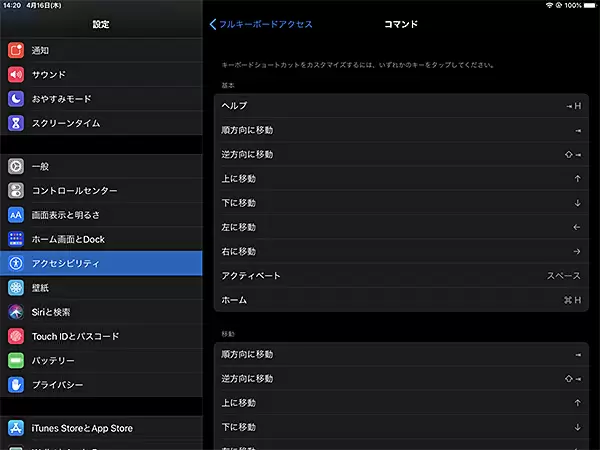Image resolution: width=600 pixels, height=450 pixels.
Task: Customize the 右に移動 shortcut
Action: tap(401, 251)
